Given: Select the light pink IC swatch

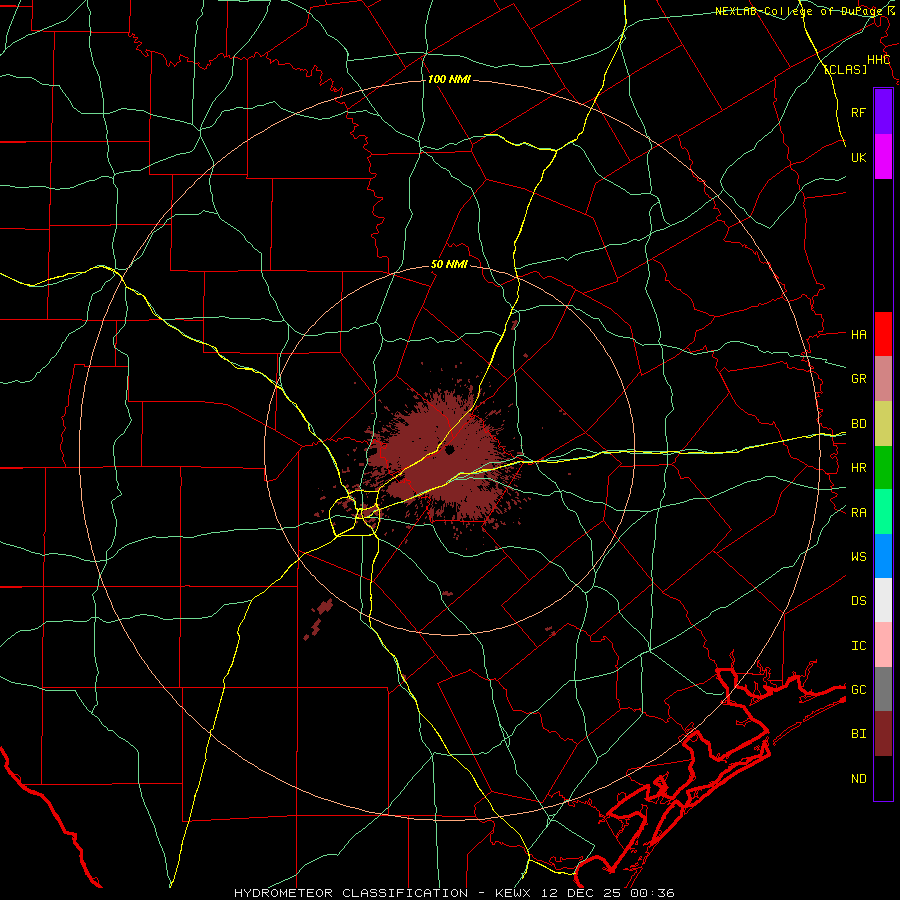Looking at the screenshot, I should click(x=883, y=645).
